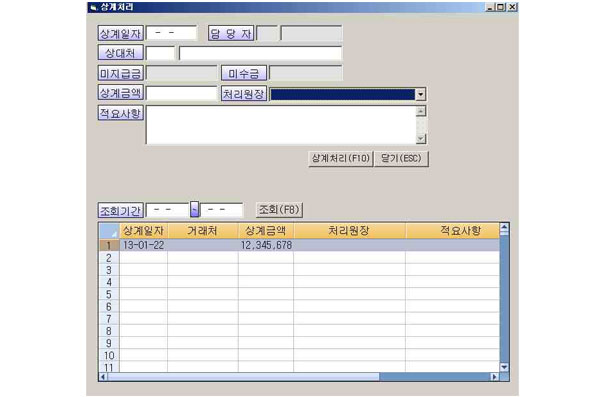Click the 상대처 lookup button
Viewport: 600px width, 397px height.
point(121,53)
